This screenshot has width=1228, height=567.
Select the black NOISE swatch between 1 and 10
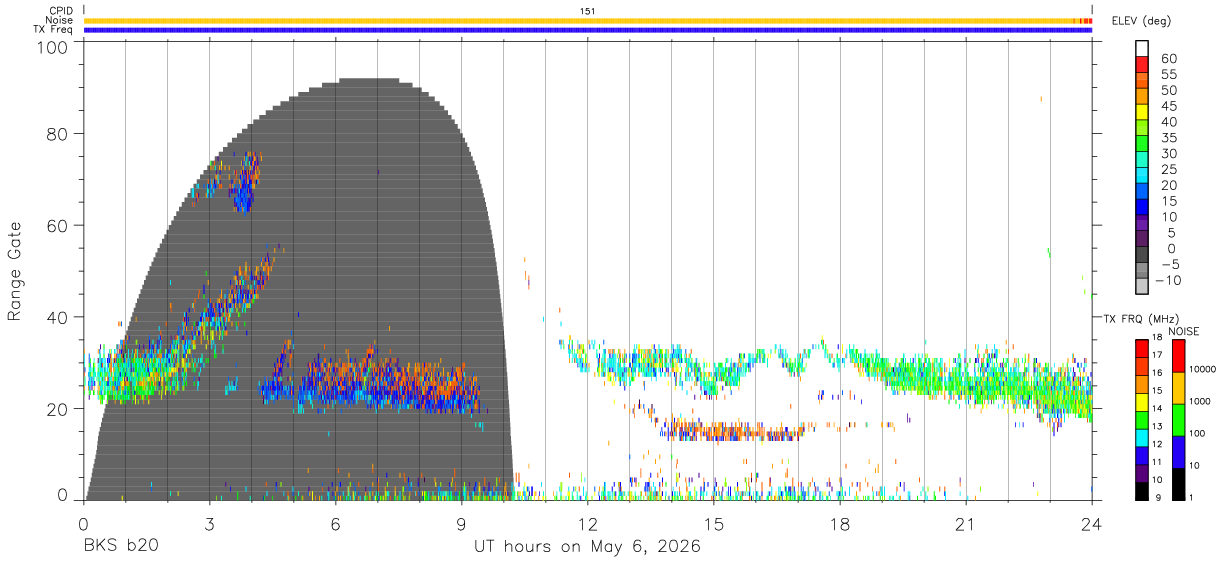1178,482
